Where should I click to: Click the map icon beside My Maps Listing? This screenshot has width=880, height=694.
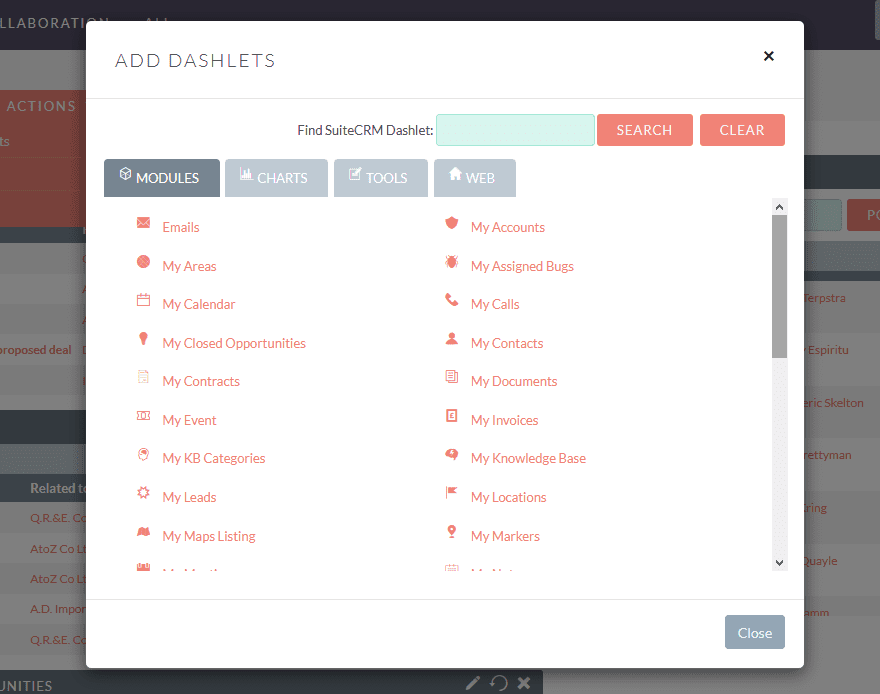click(144, 531)
